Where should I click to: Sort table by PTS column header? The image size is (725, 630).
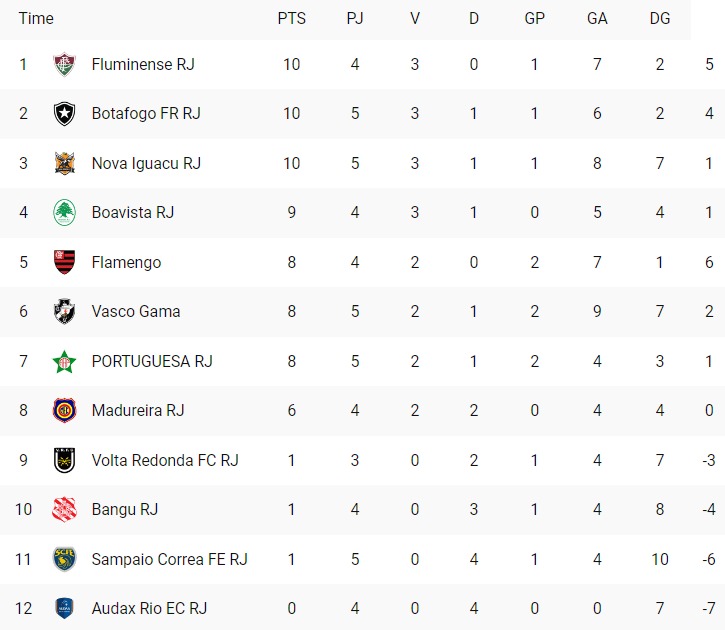pos(292,18)
